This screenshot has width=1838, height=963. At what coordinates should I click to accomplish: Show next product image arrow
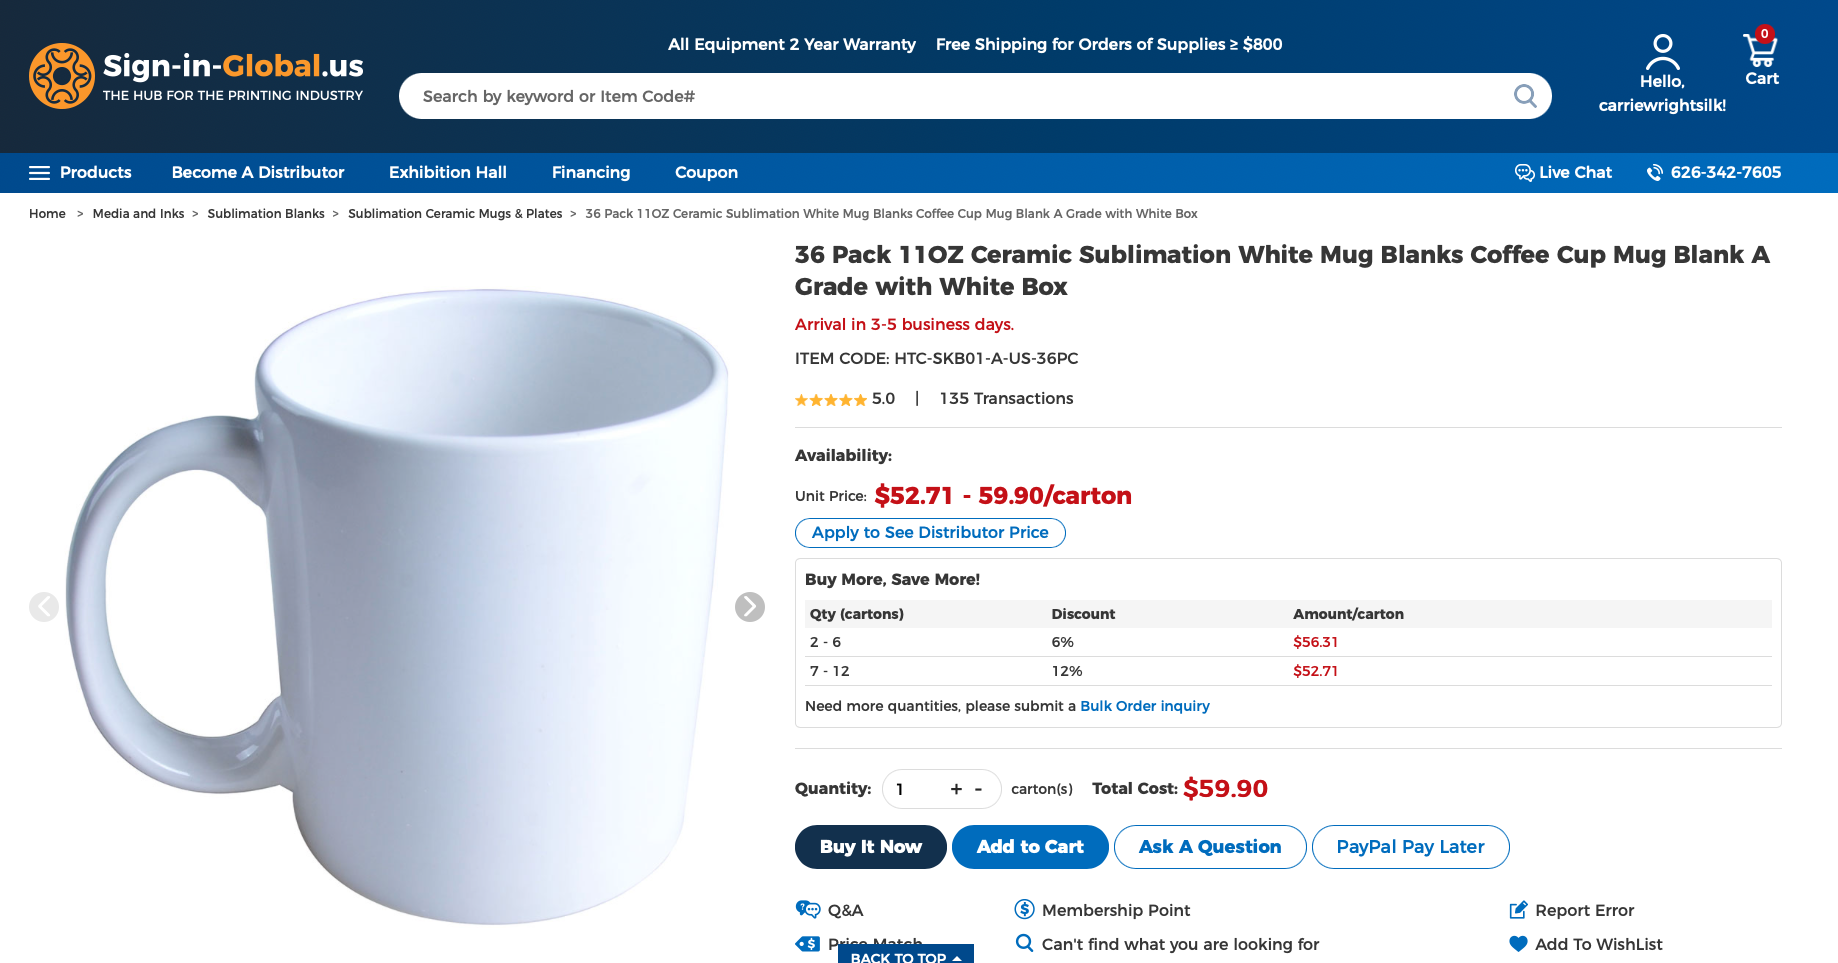coord(750,607)
